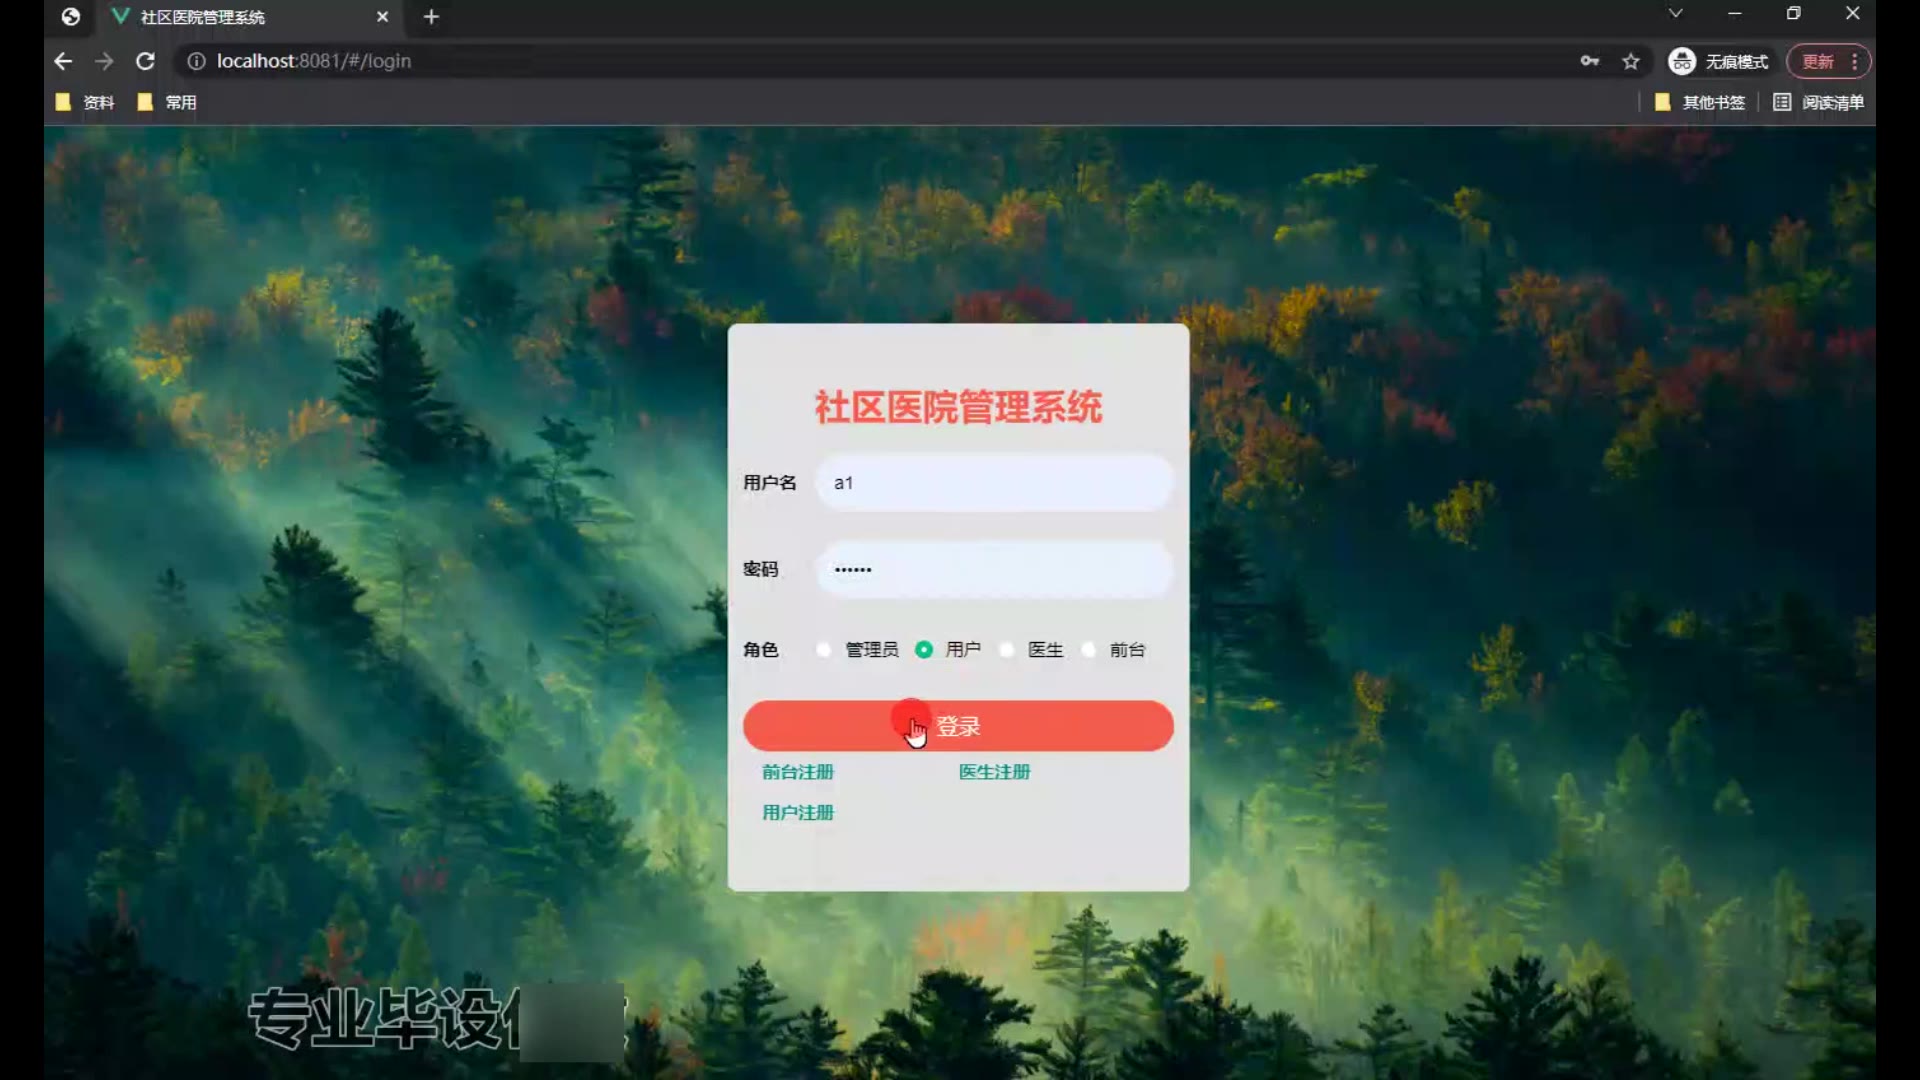Select the 用户 role radio button
The width and height of the screenshot is (1920, 1080).
click(x=924, y=650)
